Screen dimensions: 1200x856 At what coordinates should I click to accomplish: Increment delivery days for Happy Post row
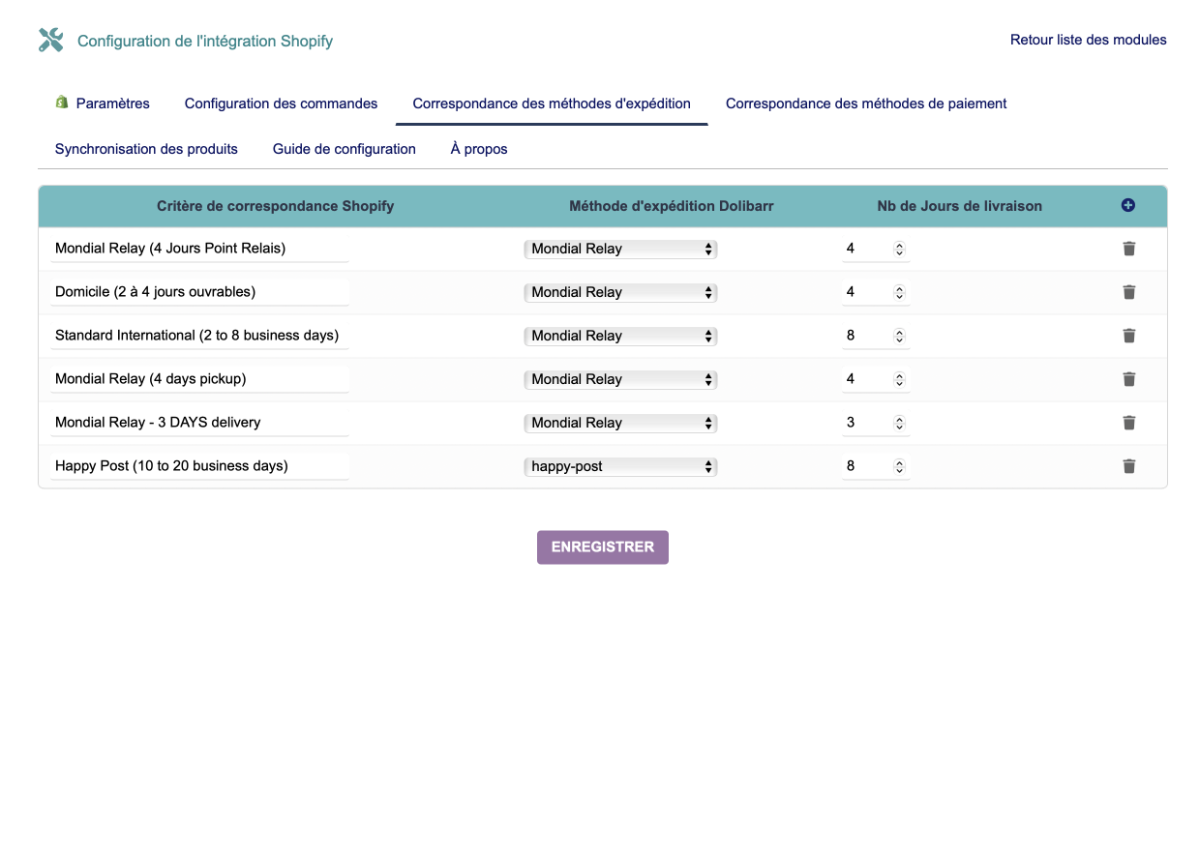click(899, 462)
